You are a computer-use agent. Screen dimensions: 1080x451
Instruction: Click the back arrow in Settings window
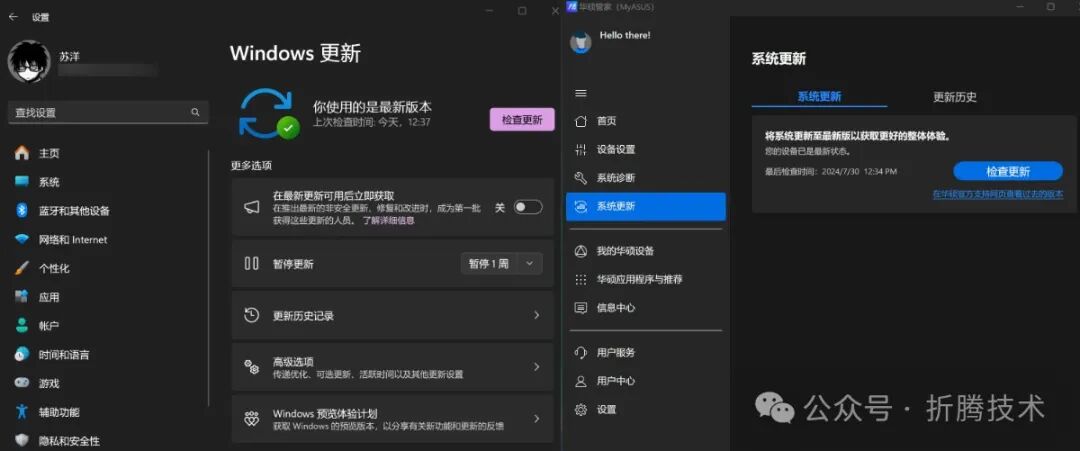[x=12, y=17]
